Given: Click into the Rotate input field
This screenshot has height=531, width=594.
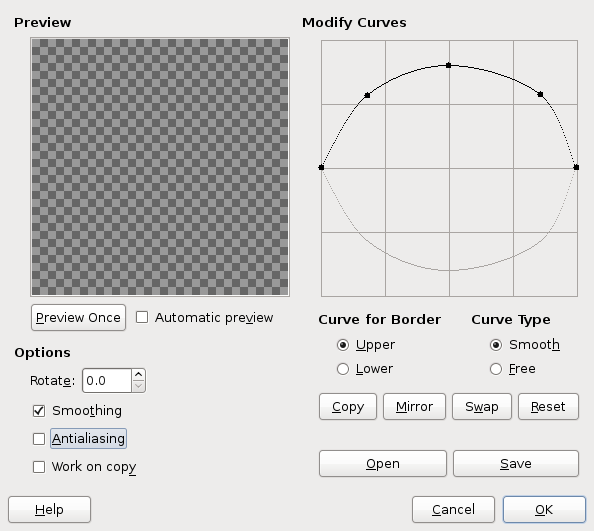Looking at the screenshot, I should coord(107,381).
